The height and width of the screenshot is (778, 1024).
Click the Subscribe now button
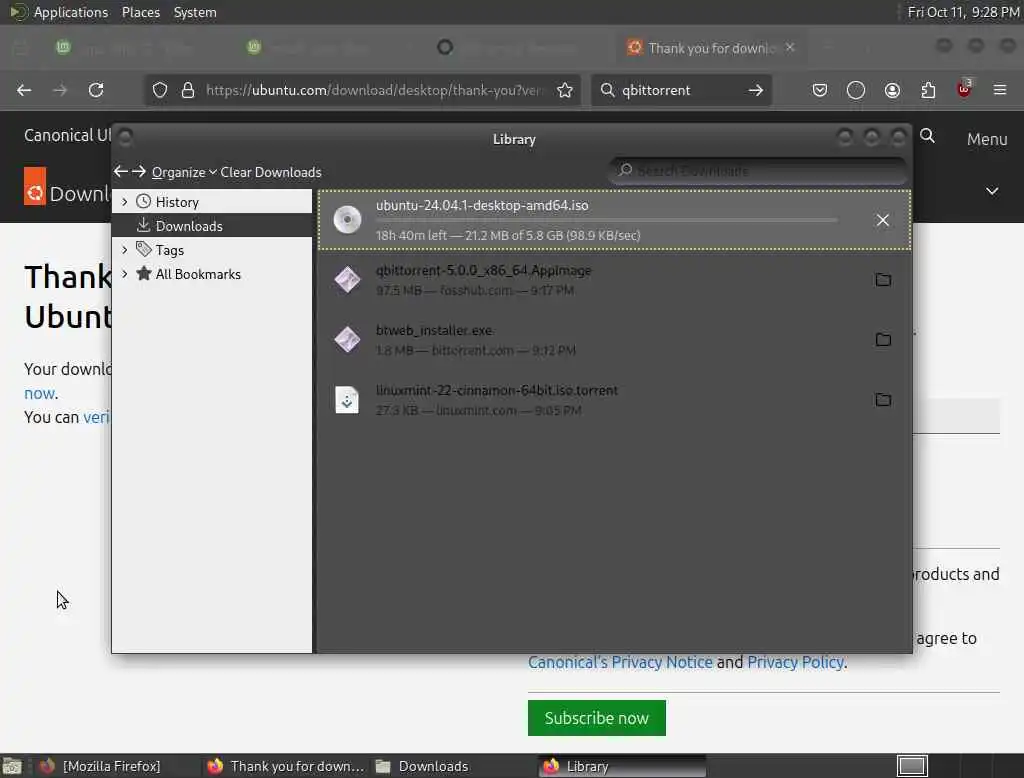[596, 718]
